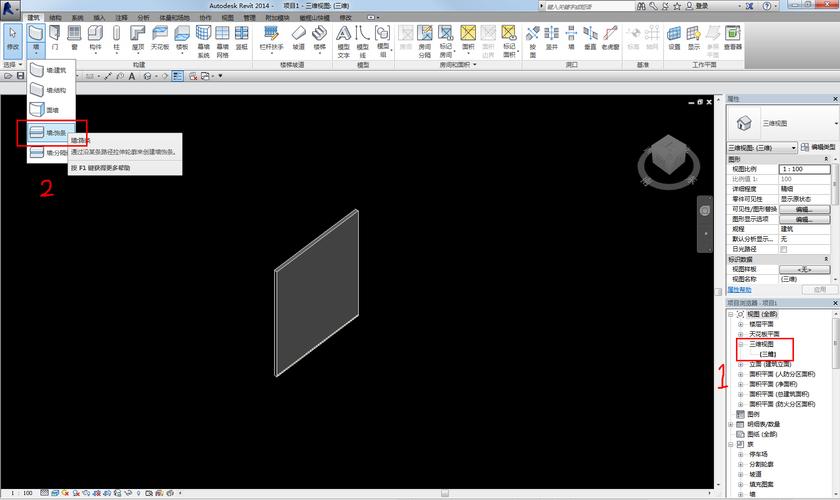Click 编辑 button beside 图形显示选项
The width and height of the screenshot is (840, 500).
(804, 219)
